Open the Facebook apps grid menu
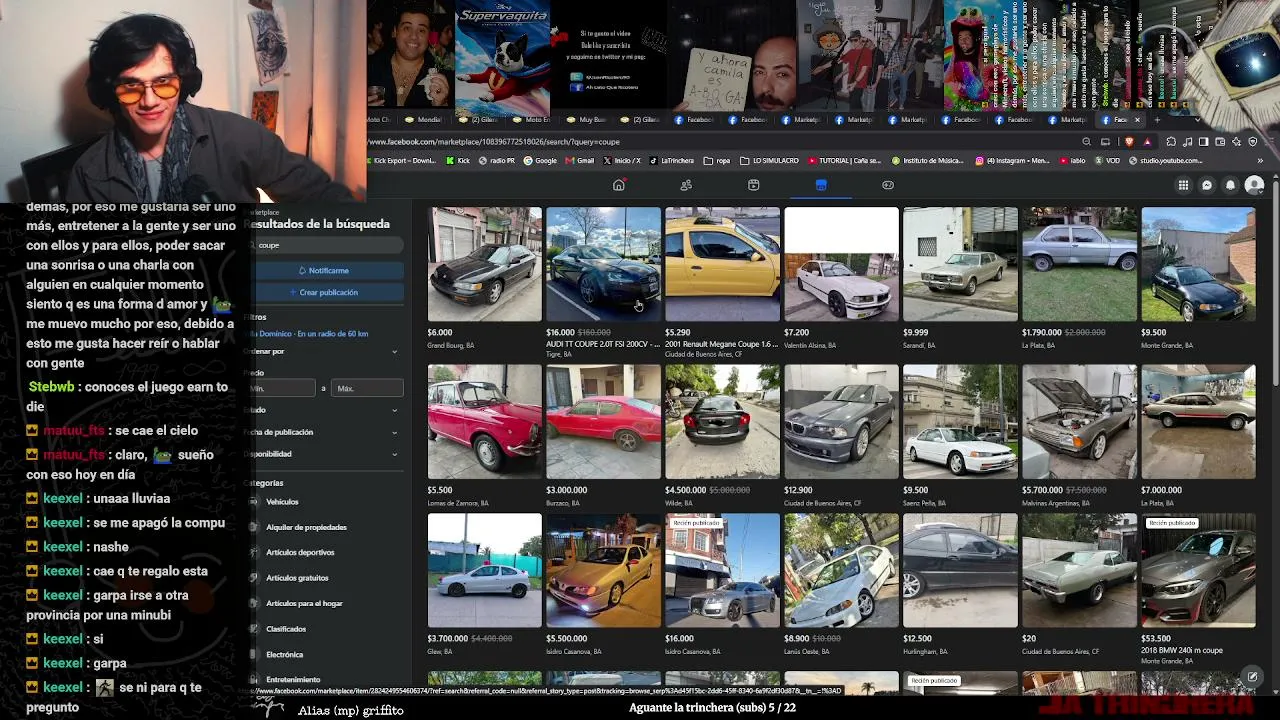 point(1183,185)
